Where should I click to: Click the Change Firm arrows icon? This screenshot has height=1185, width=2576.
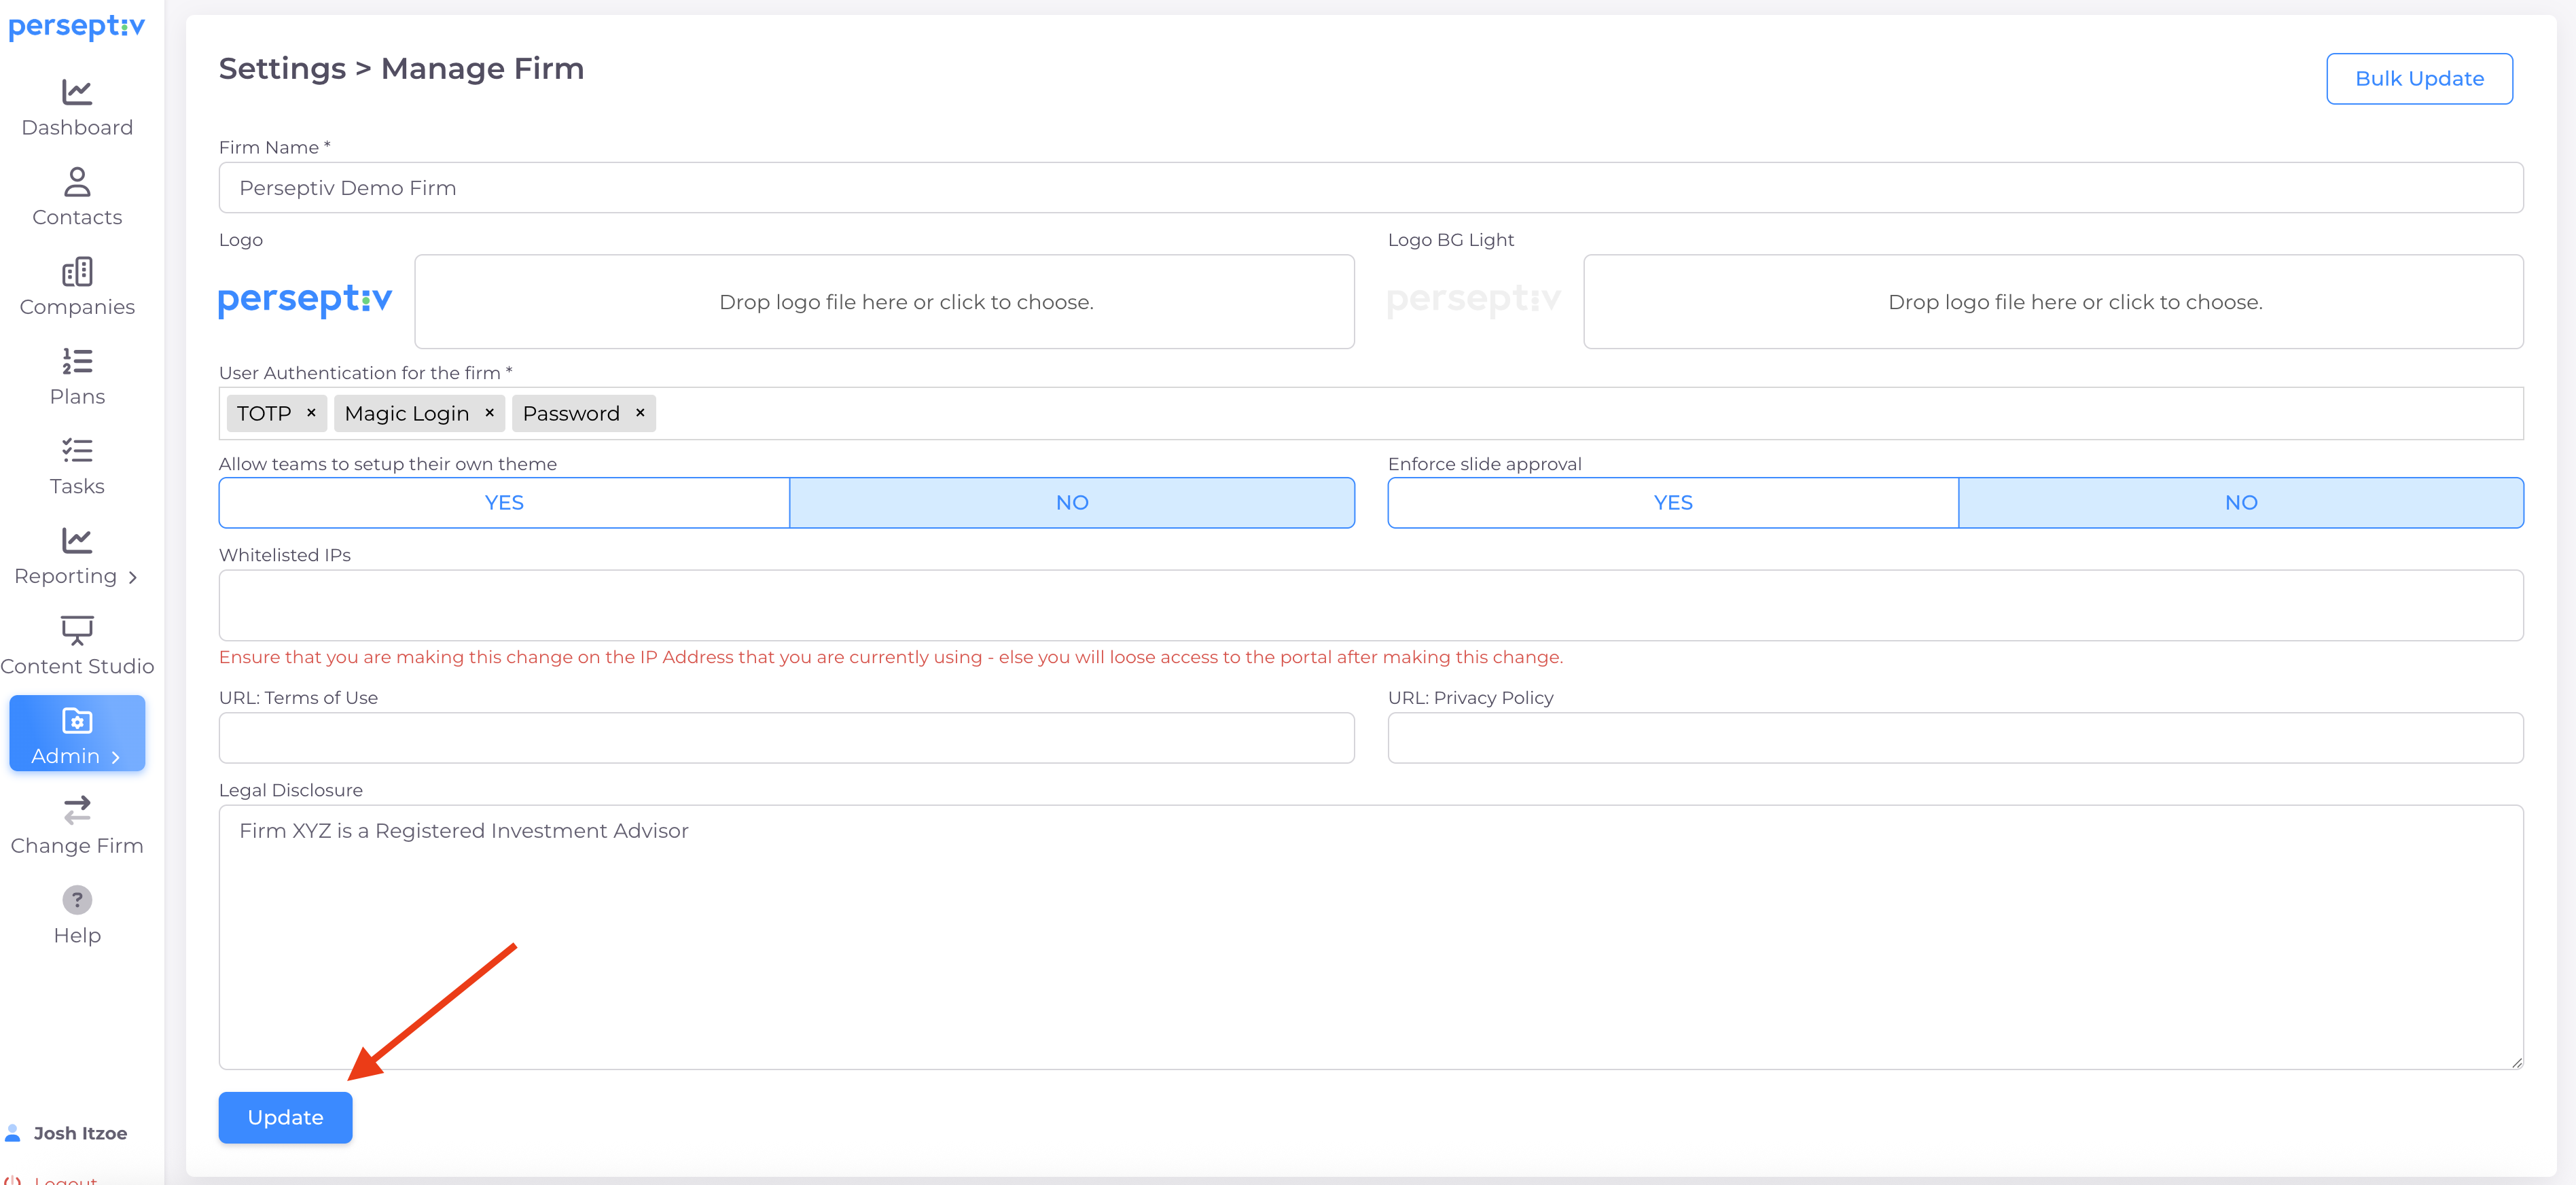tap(77, 810)
